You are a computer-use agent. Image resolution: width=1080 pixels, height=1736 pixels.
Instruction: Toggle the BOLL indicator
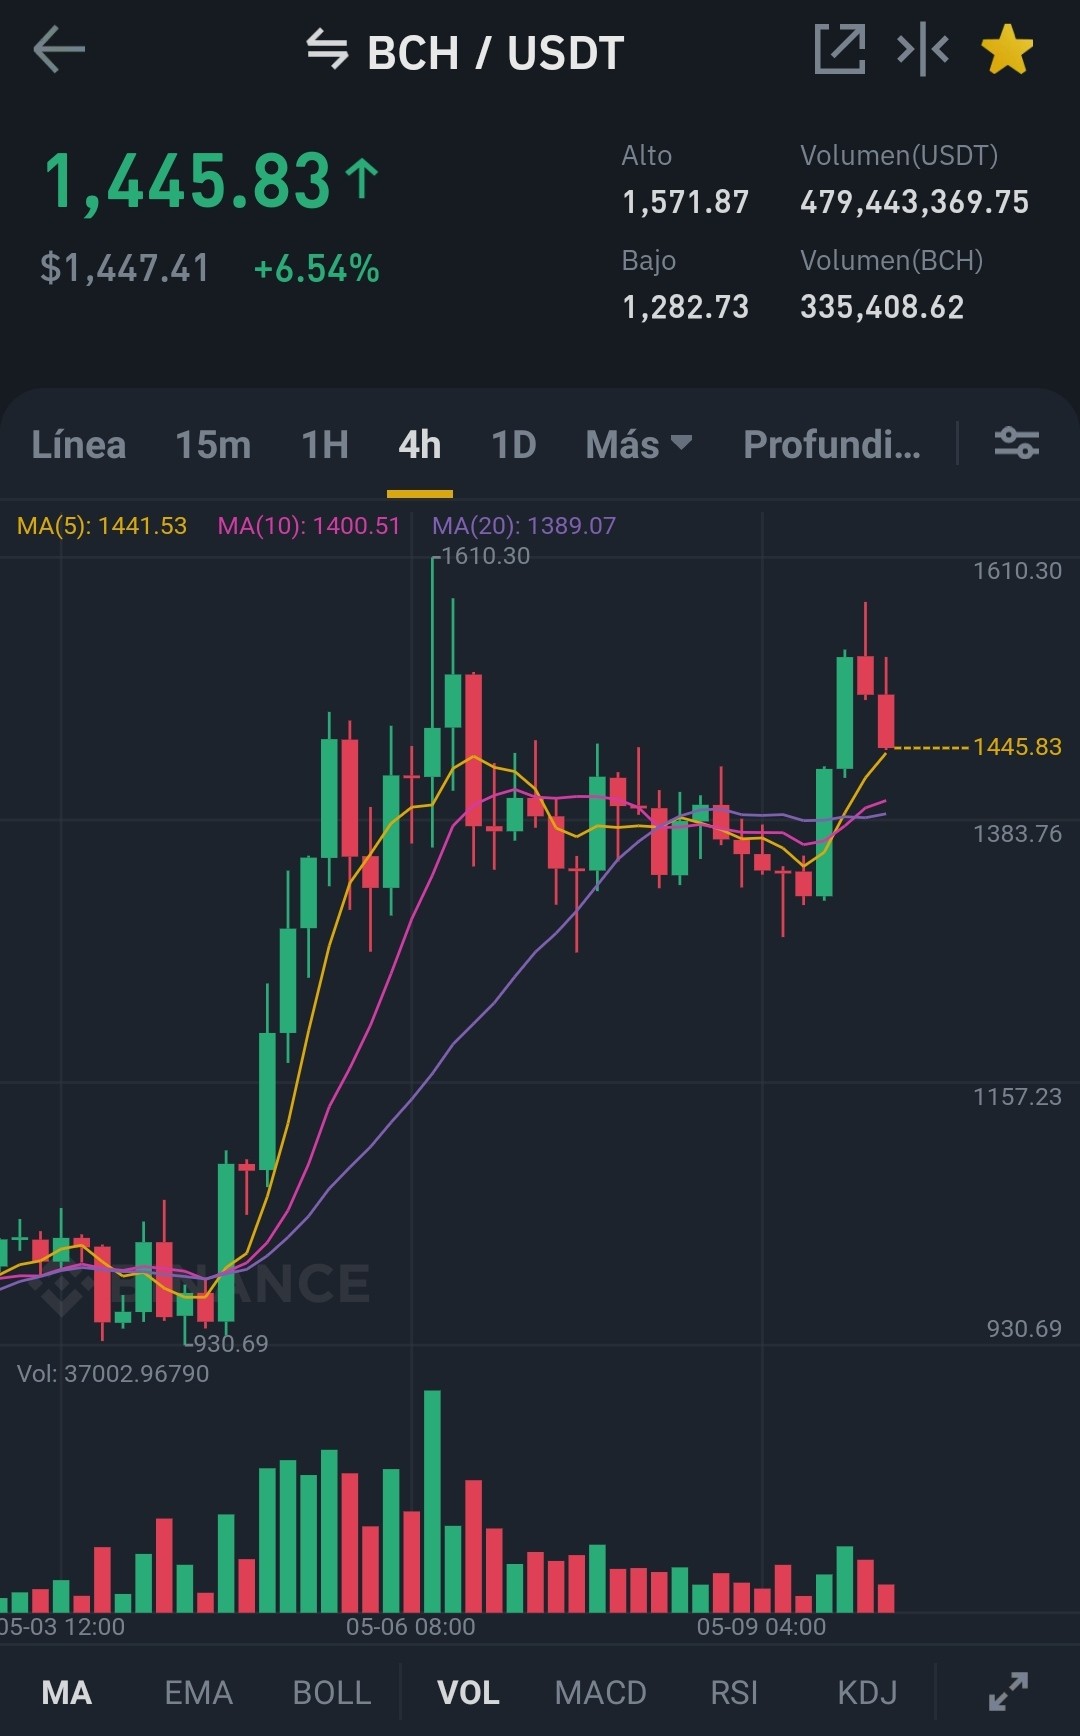(x=332, y=1692)
